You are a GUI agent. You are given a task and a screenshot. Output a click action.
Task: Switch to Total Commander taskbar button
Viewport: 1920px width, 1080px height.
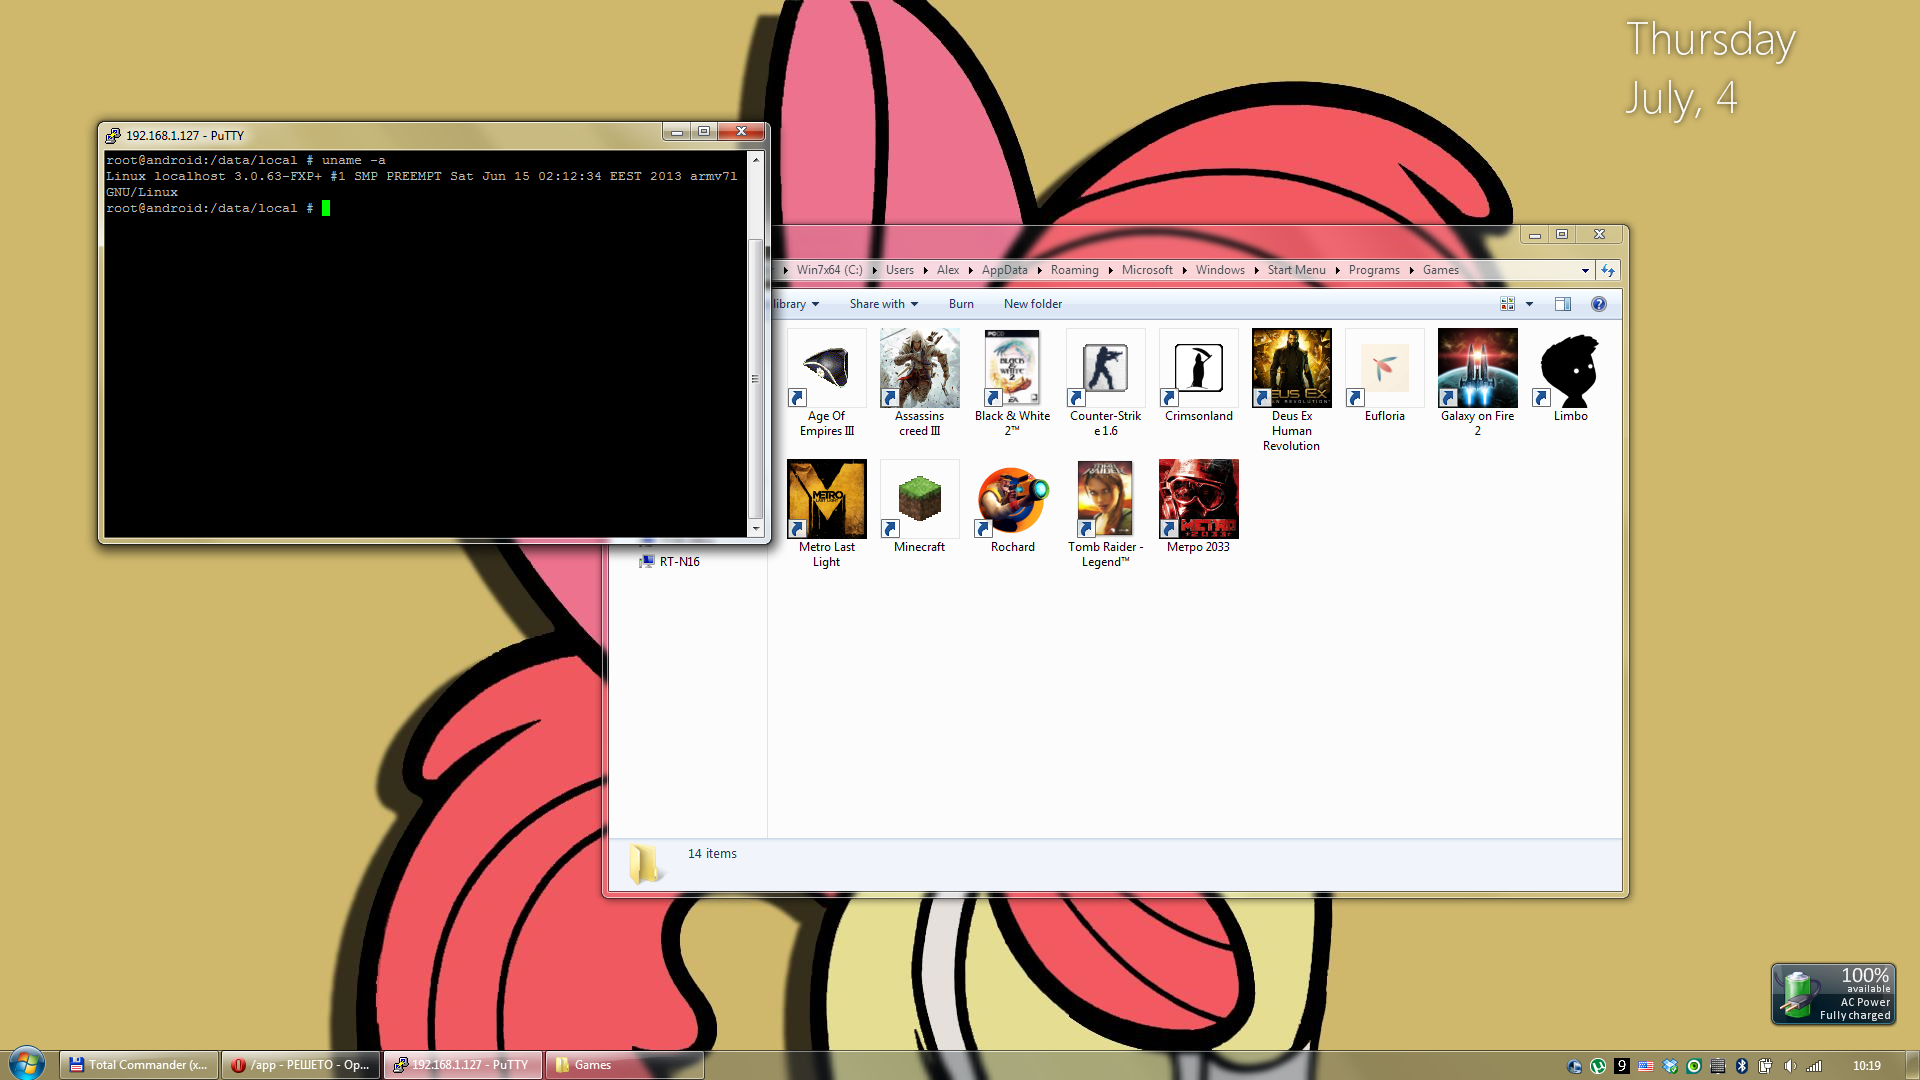(139, 1065)
